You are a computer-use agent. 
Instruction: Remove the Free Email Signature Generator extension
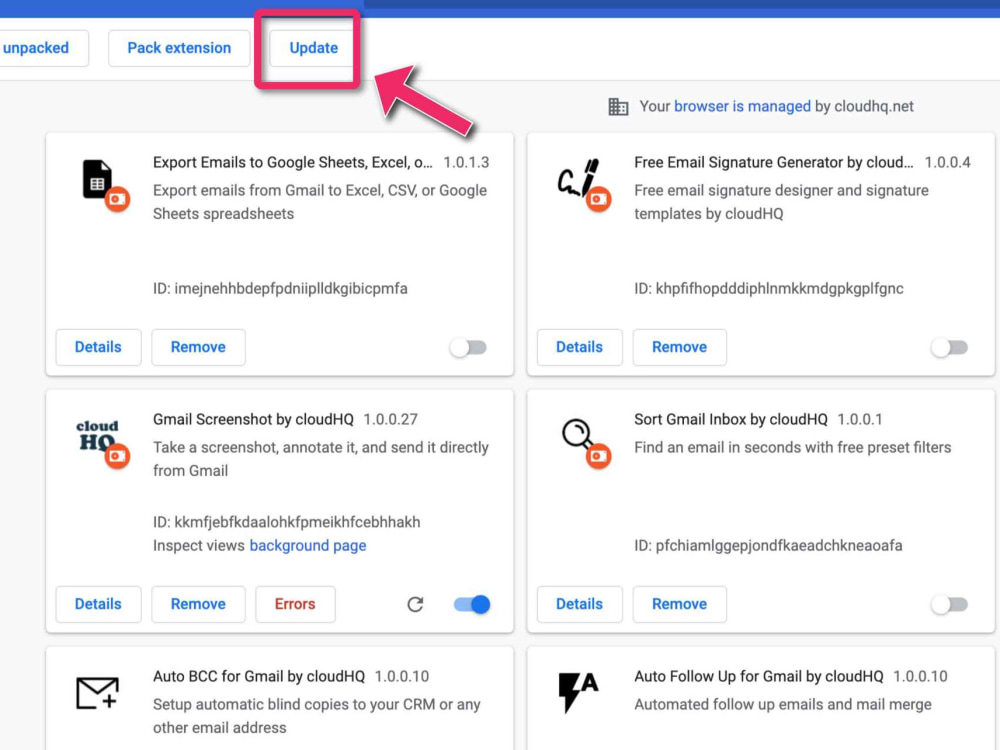[x=679, y=347]
